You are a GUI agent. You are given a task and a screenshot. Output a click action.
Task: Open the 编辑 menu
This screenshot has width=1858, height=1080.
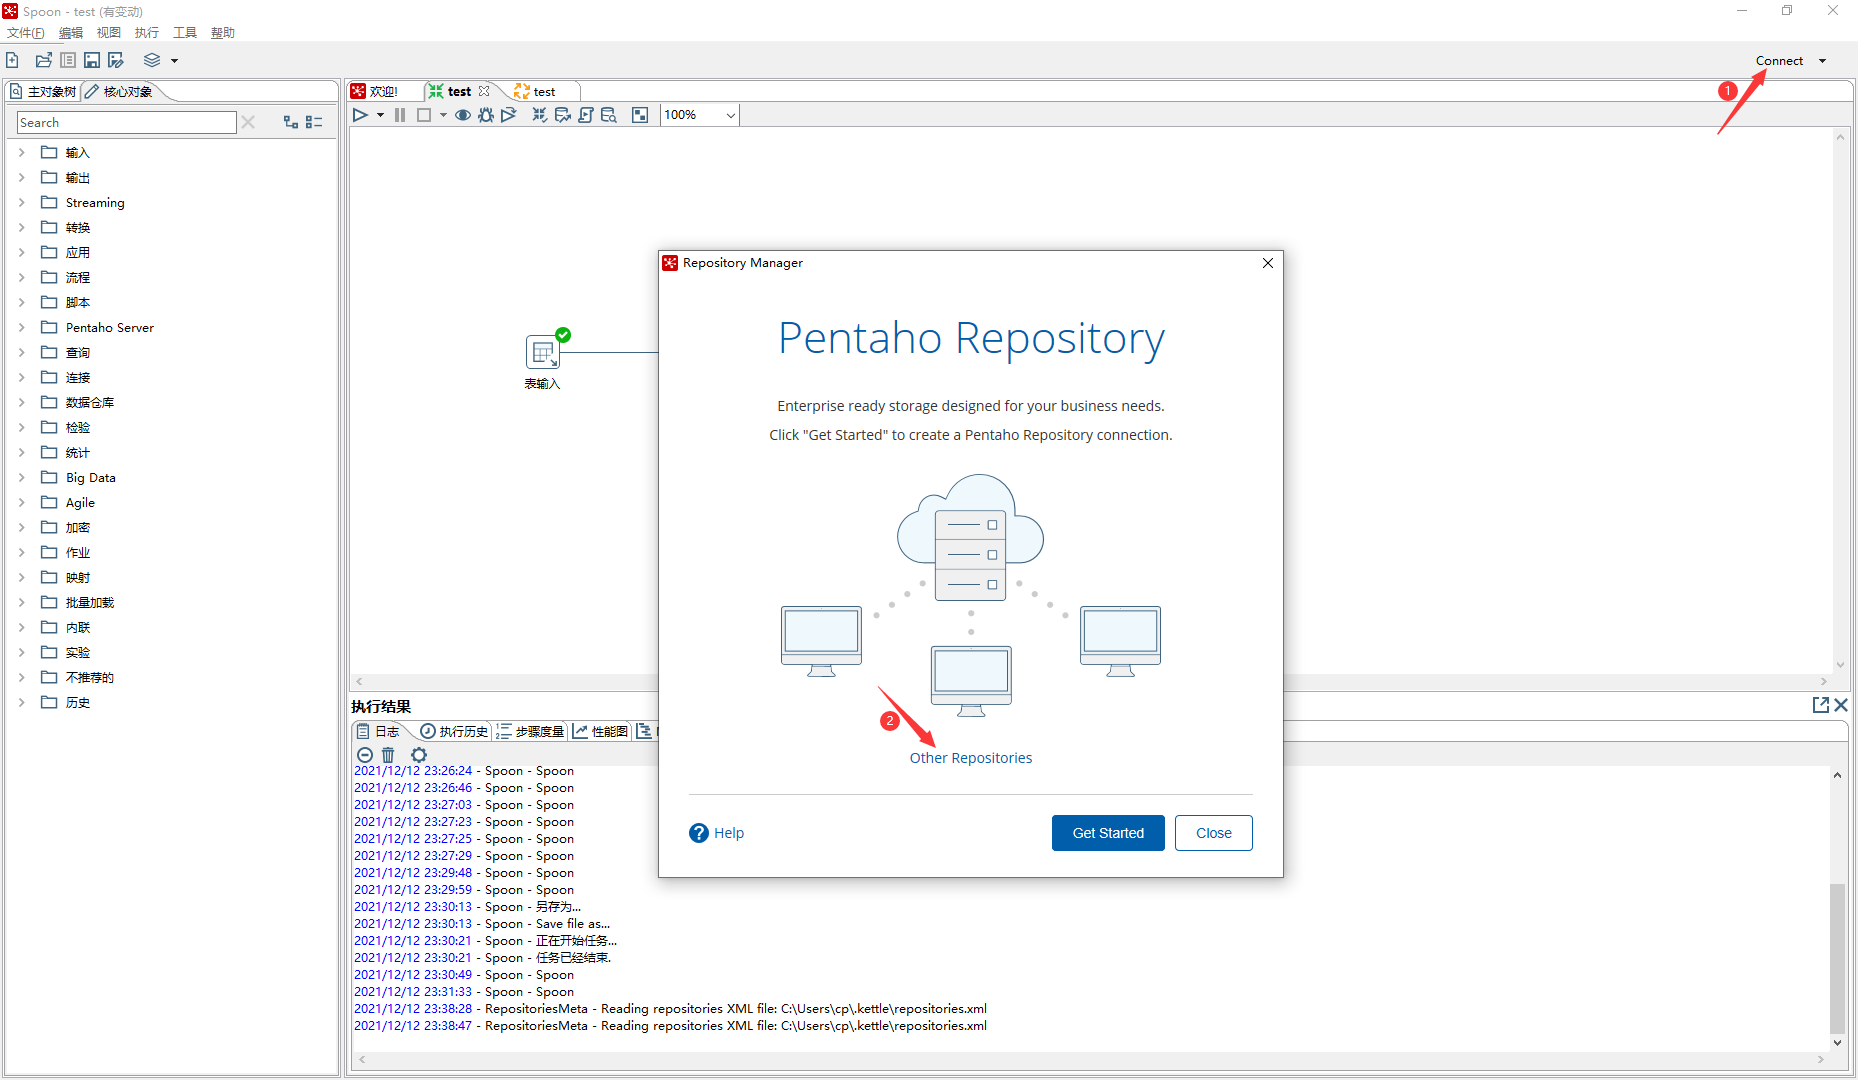click(x=71, y=33)
